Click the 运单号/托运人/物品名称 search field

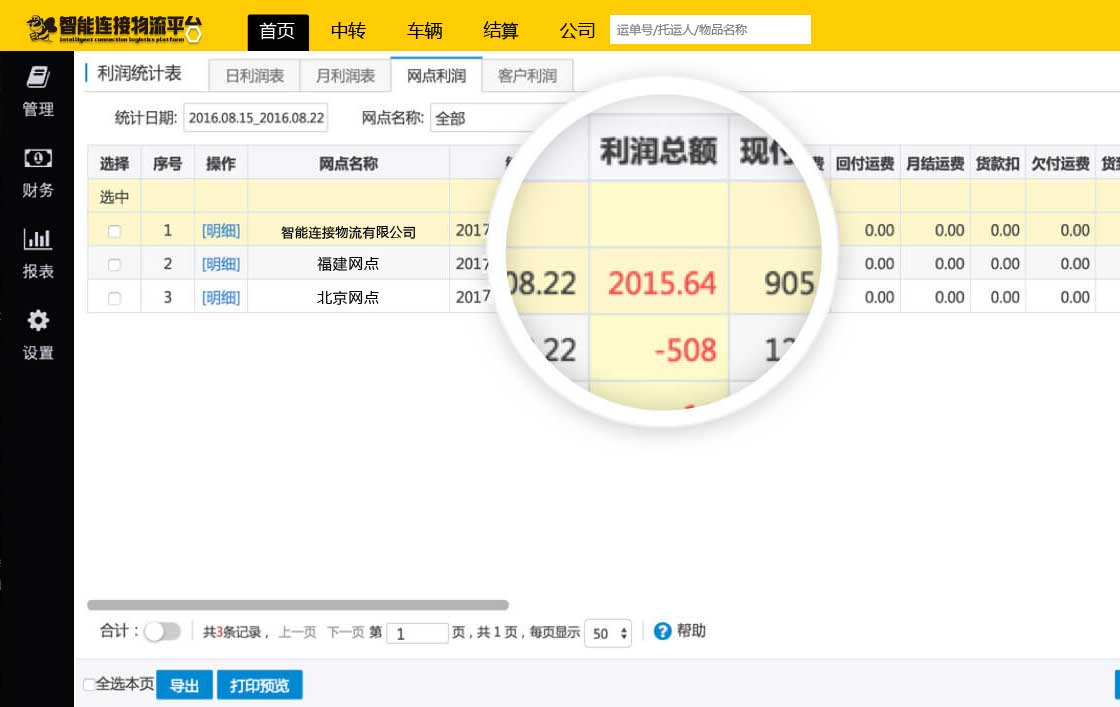710,30
